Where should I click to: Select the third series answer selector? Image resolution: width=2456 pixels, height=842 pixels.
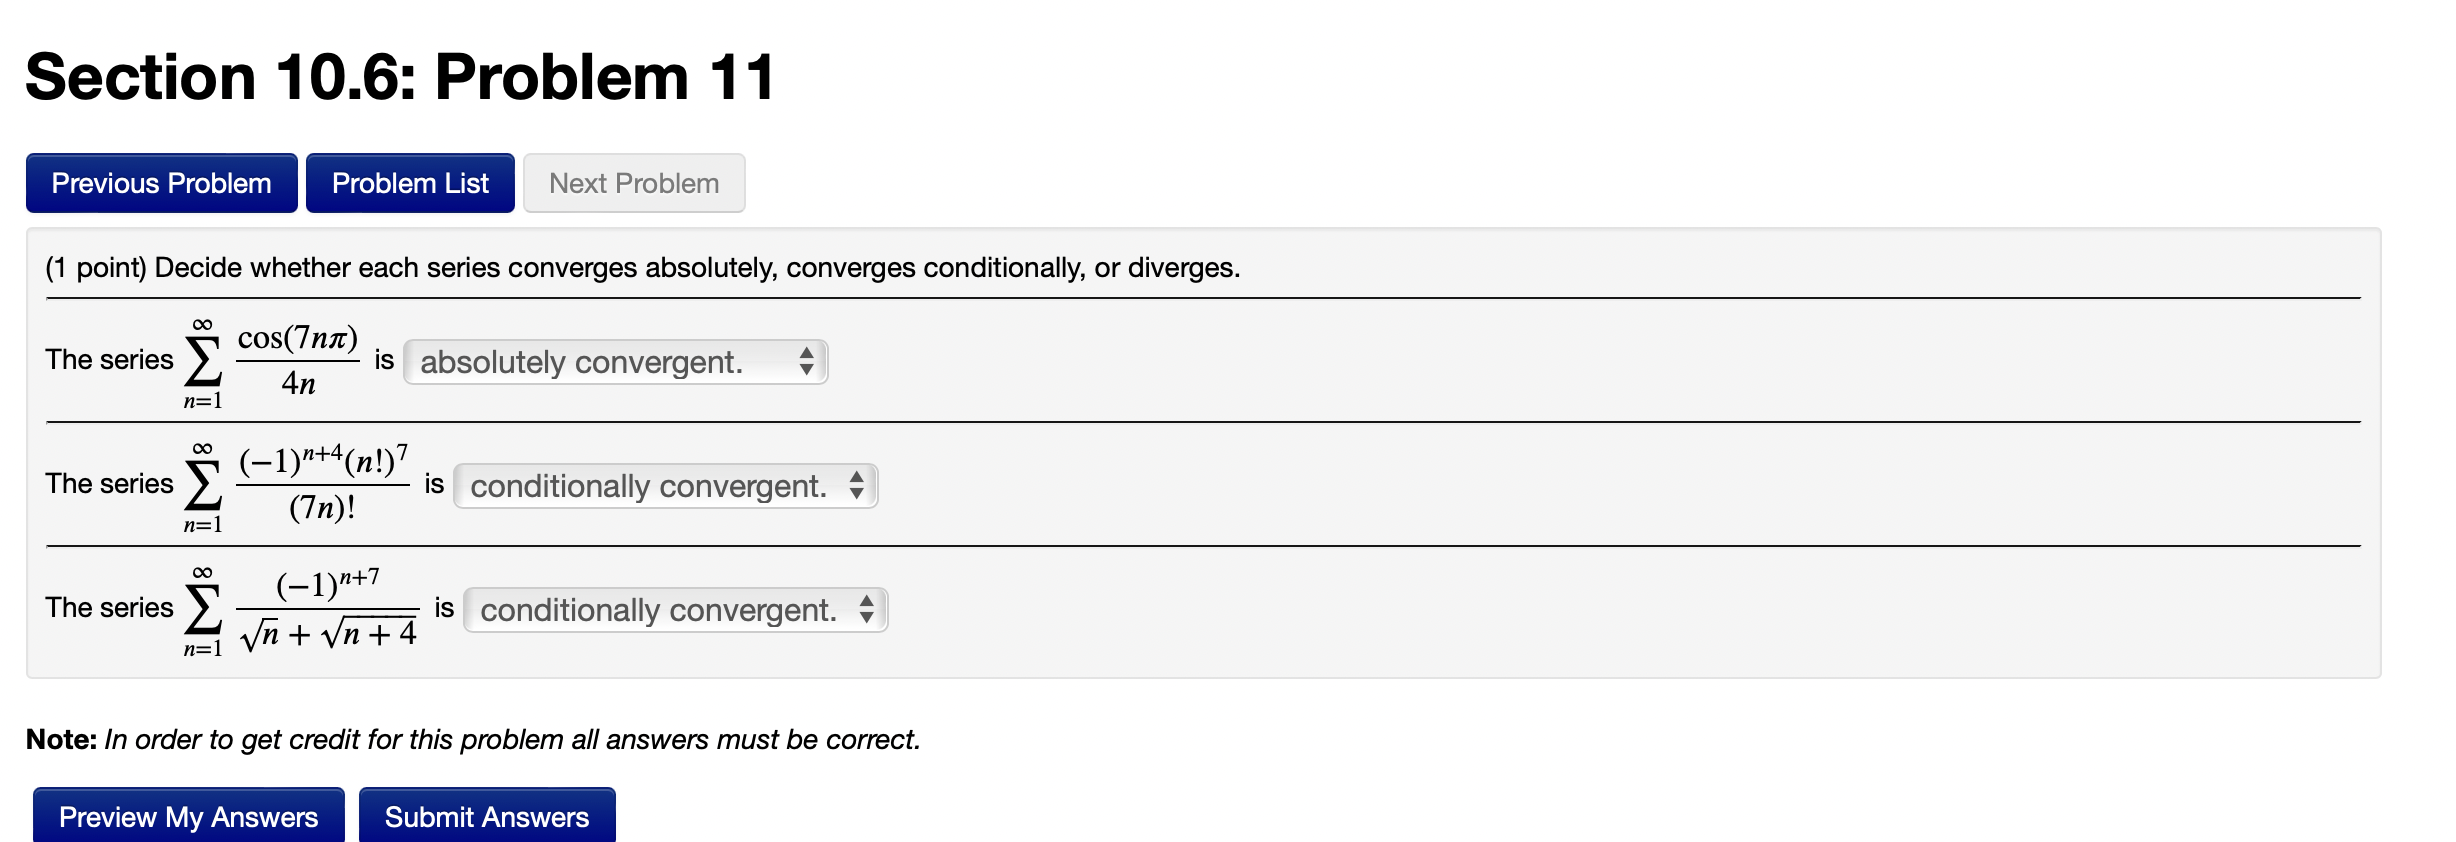point(675,609)
